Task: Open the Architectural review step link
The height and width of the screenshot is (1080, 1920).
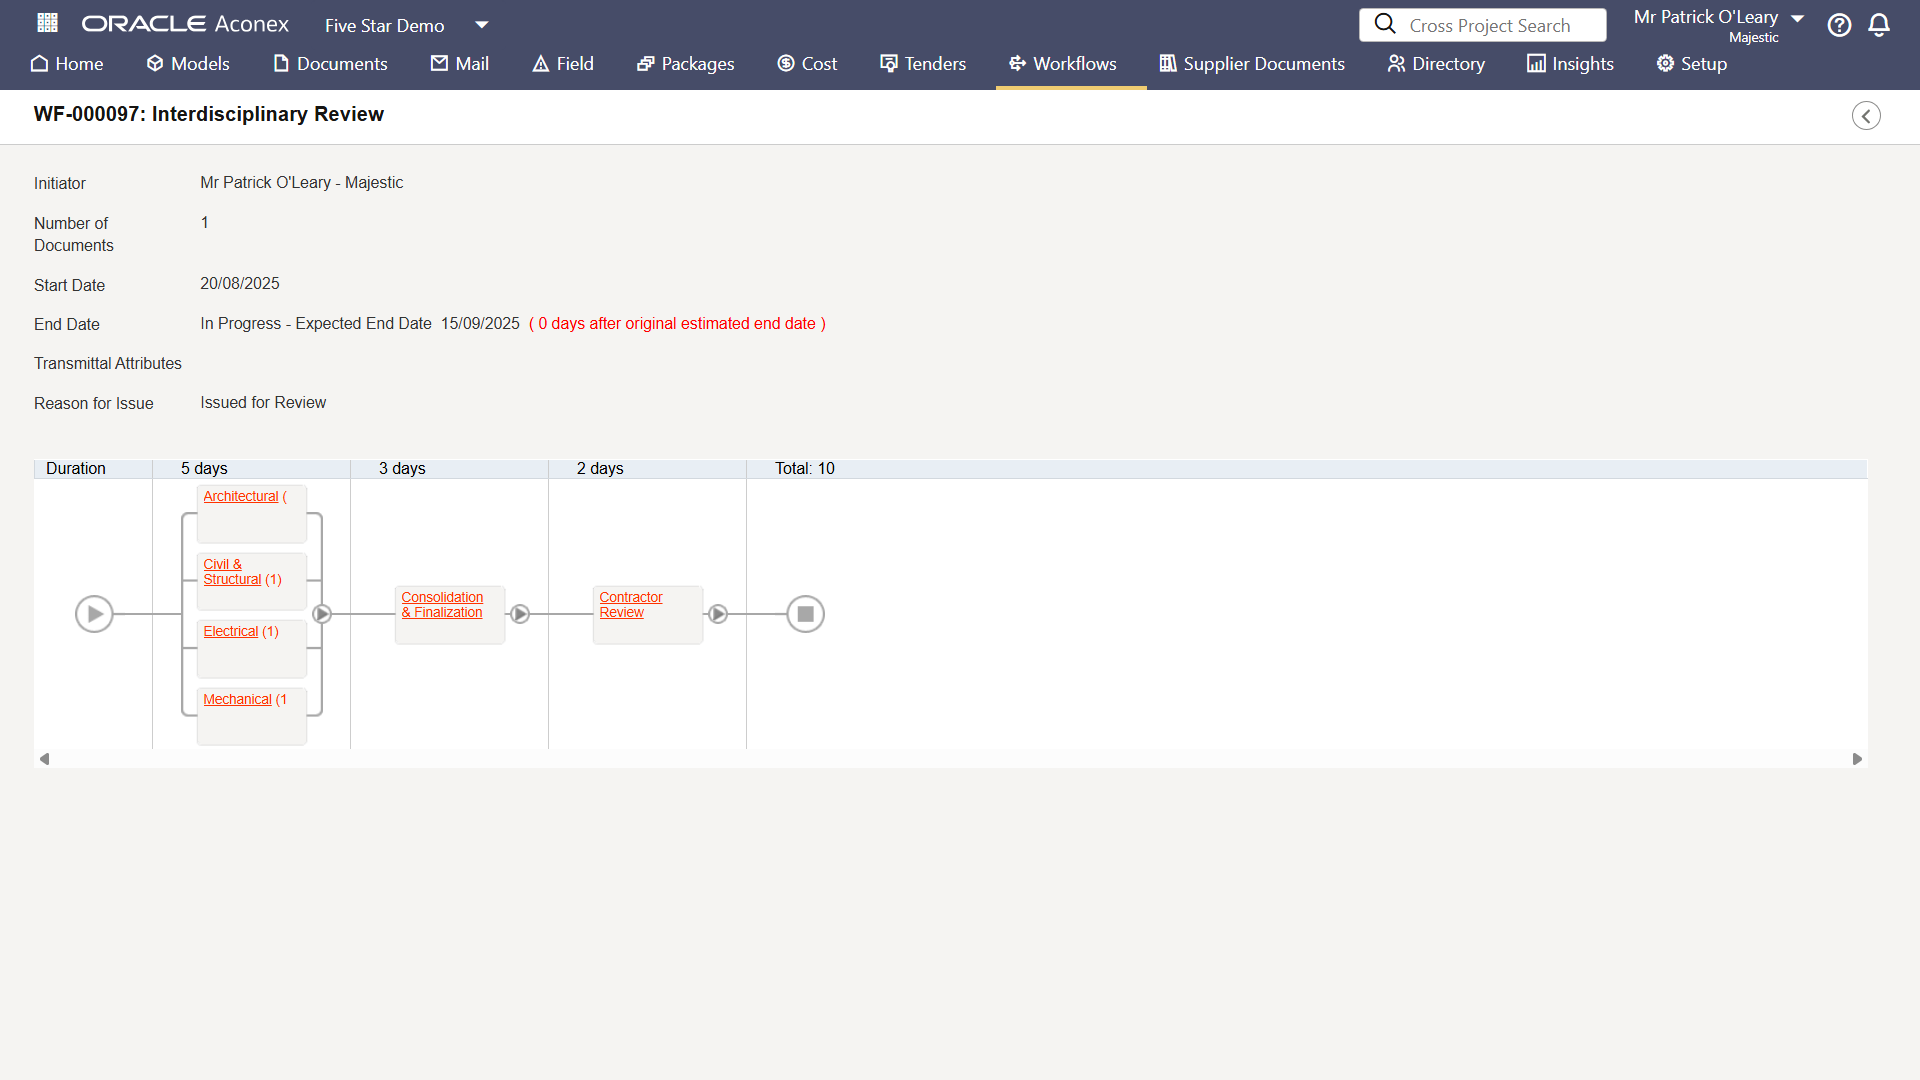Action: (241, 497)
